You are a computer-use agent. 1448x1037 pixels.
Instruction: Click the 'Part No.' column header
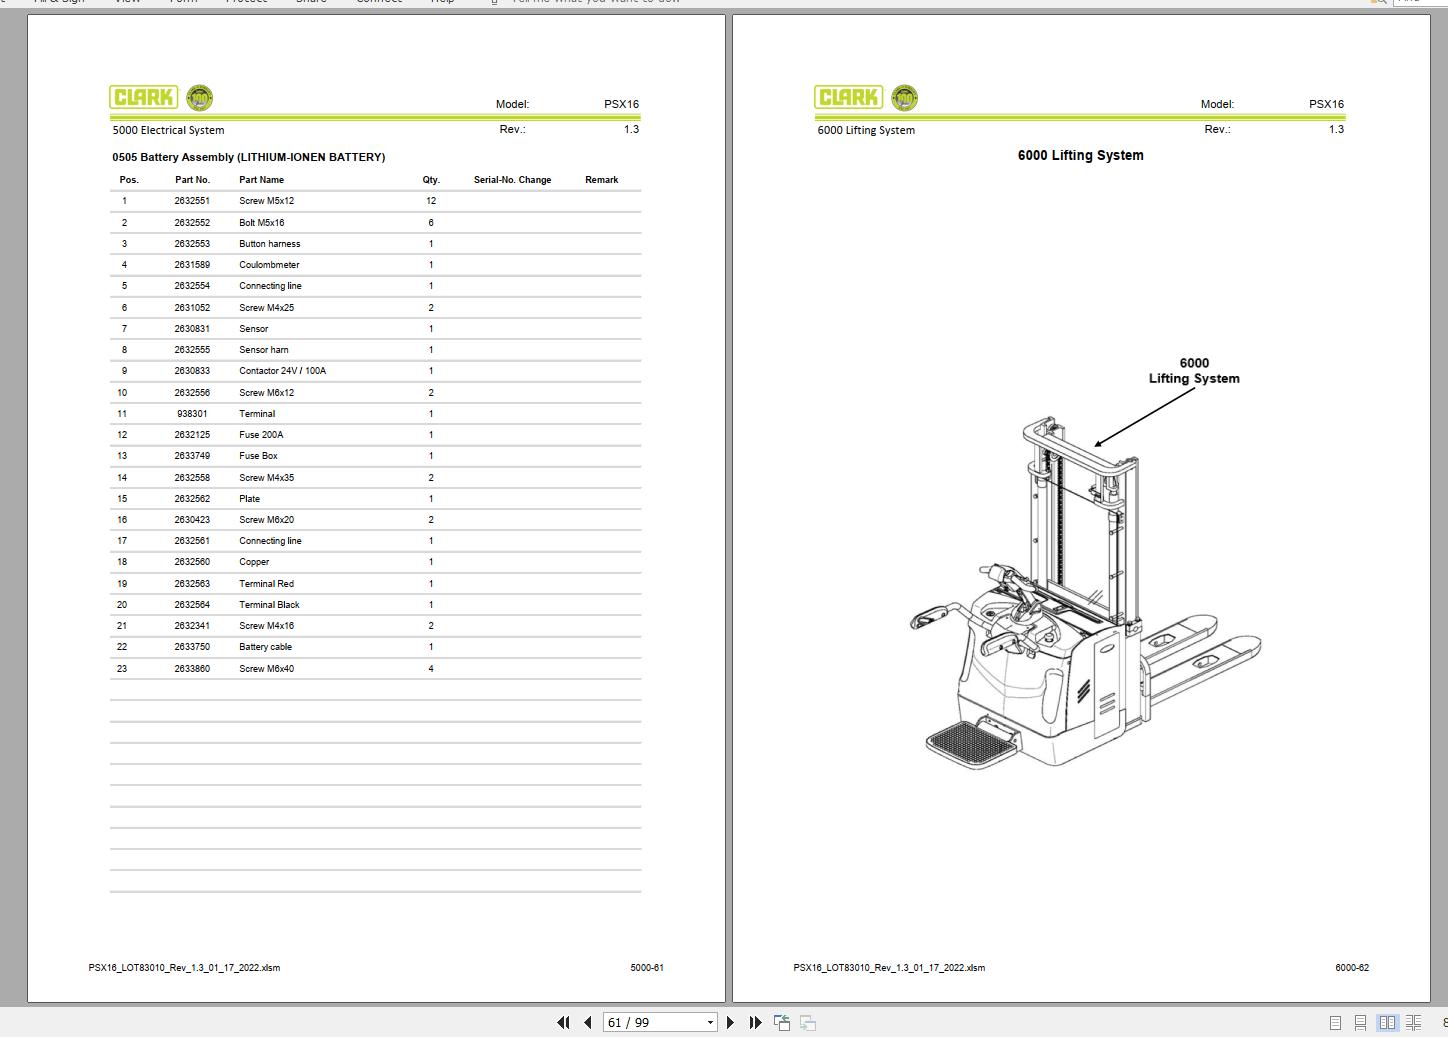coord(192,180)
